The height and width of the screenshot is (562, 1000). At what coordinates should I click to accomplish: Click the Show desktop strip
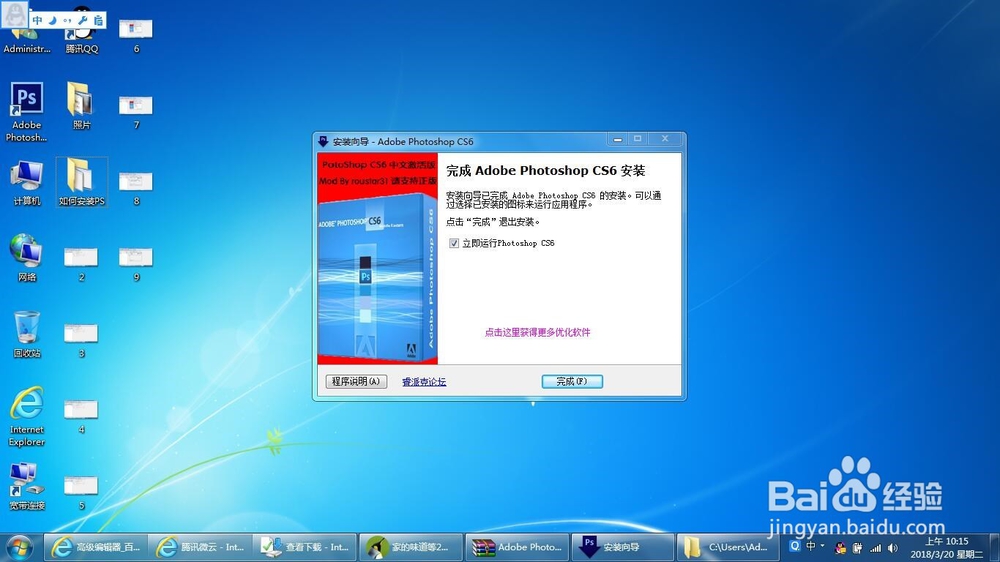coord(995,548)
